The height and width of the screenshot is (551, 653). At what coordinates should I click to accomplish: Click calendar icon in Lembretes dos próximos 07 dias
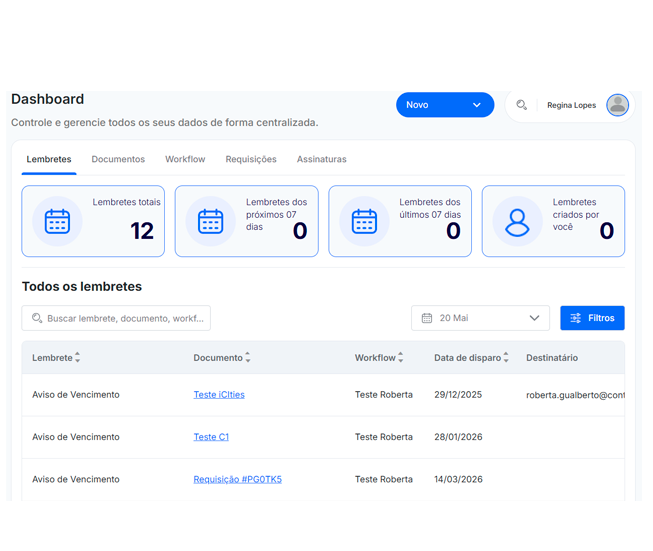click(210, 222)
